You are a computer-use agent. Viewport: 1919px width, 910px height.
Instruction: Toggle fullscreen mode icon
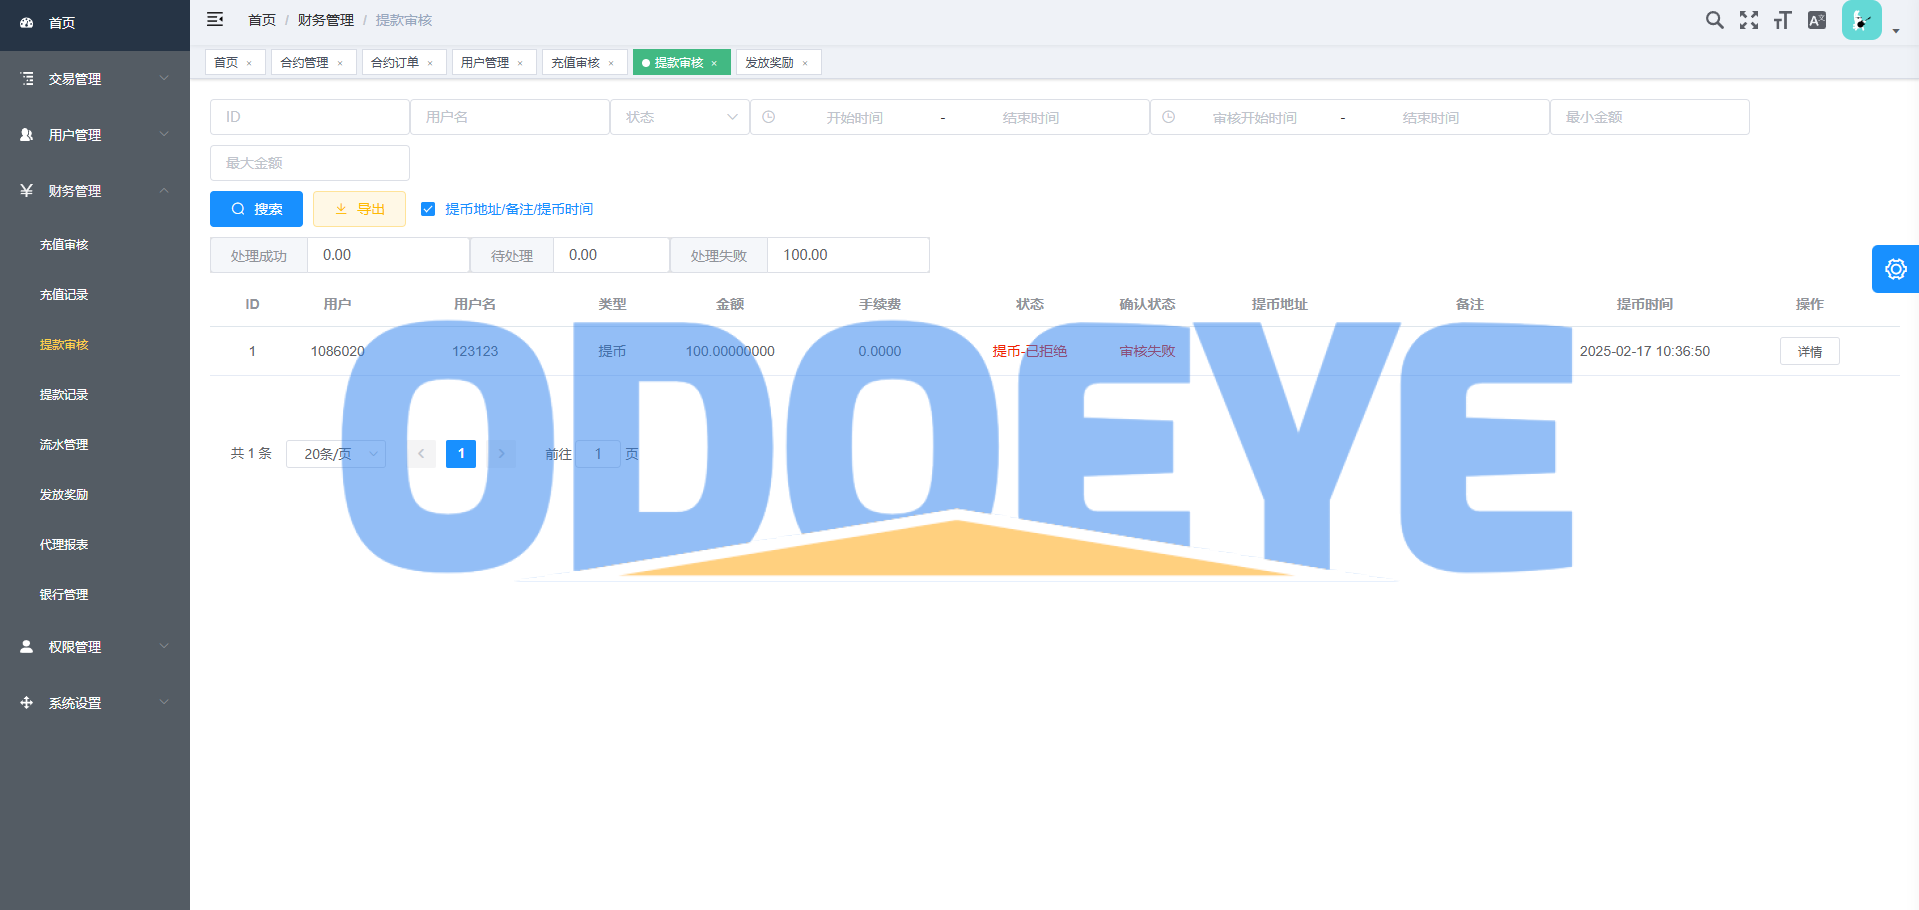[1748, 20]
